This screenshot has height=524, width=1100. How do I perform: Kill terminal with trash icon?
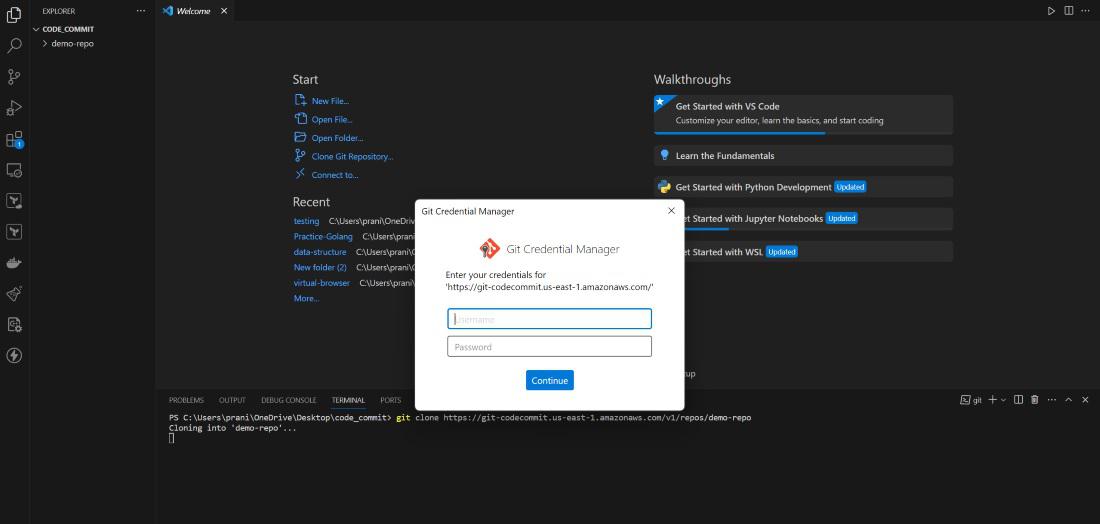coord(1034,400)
